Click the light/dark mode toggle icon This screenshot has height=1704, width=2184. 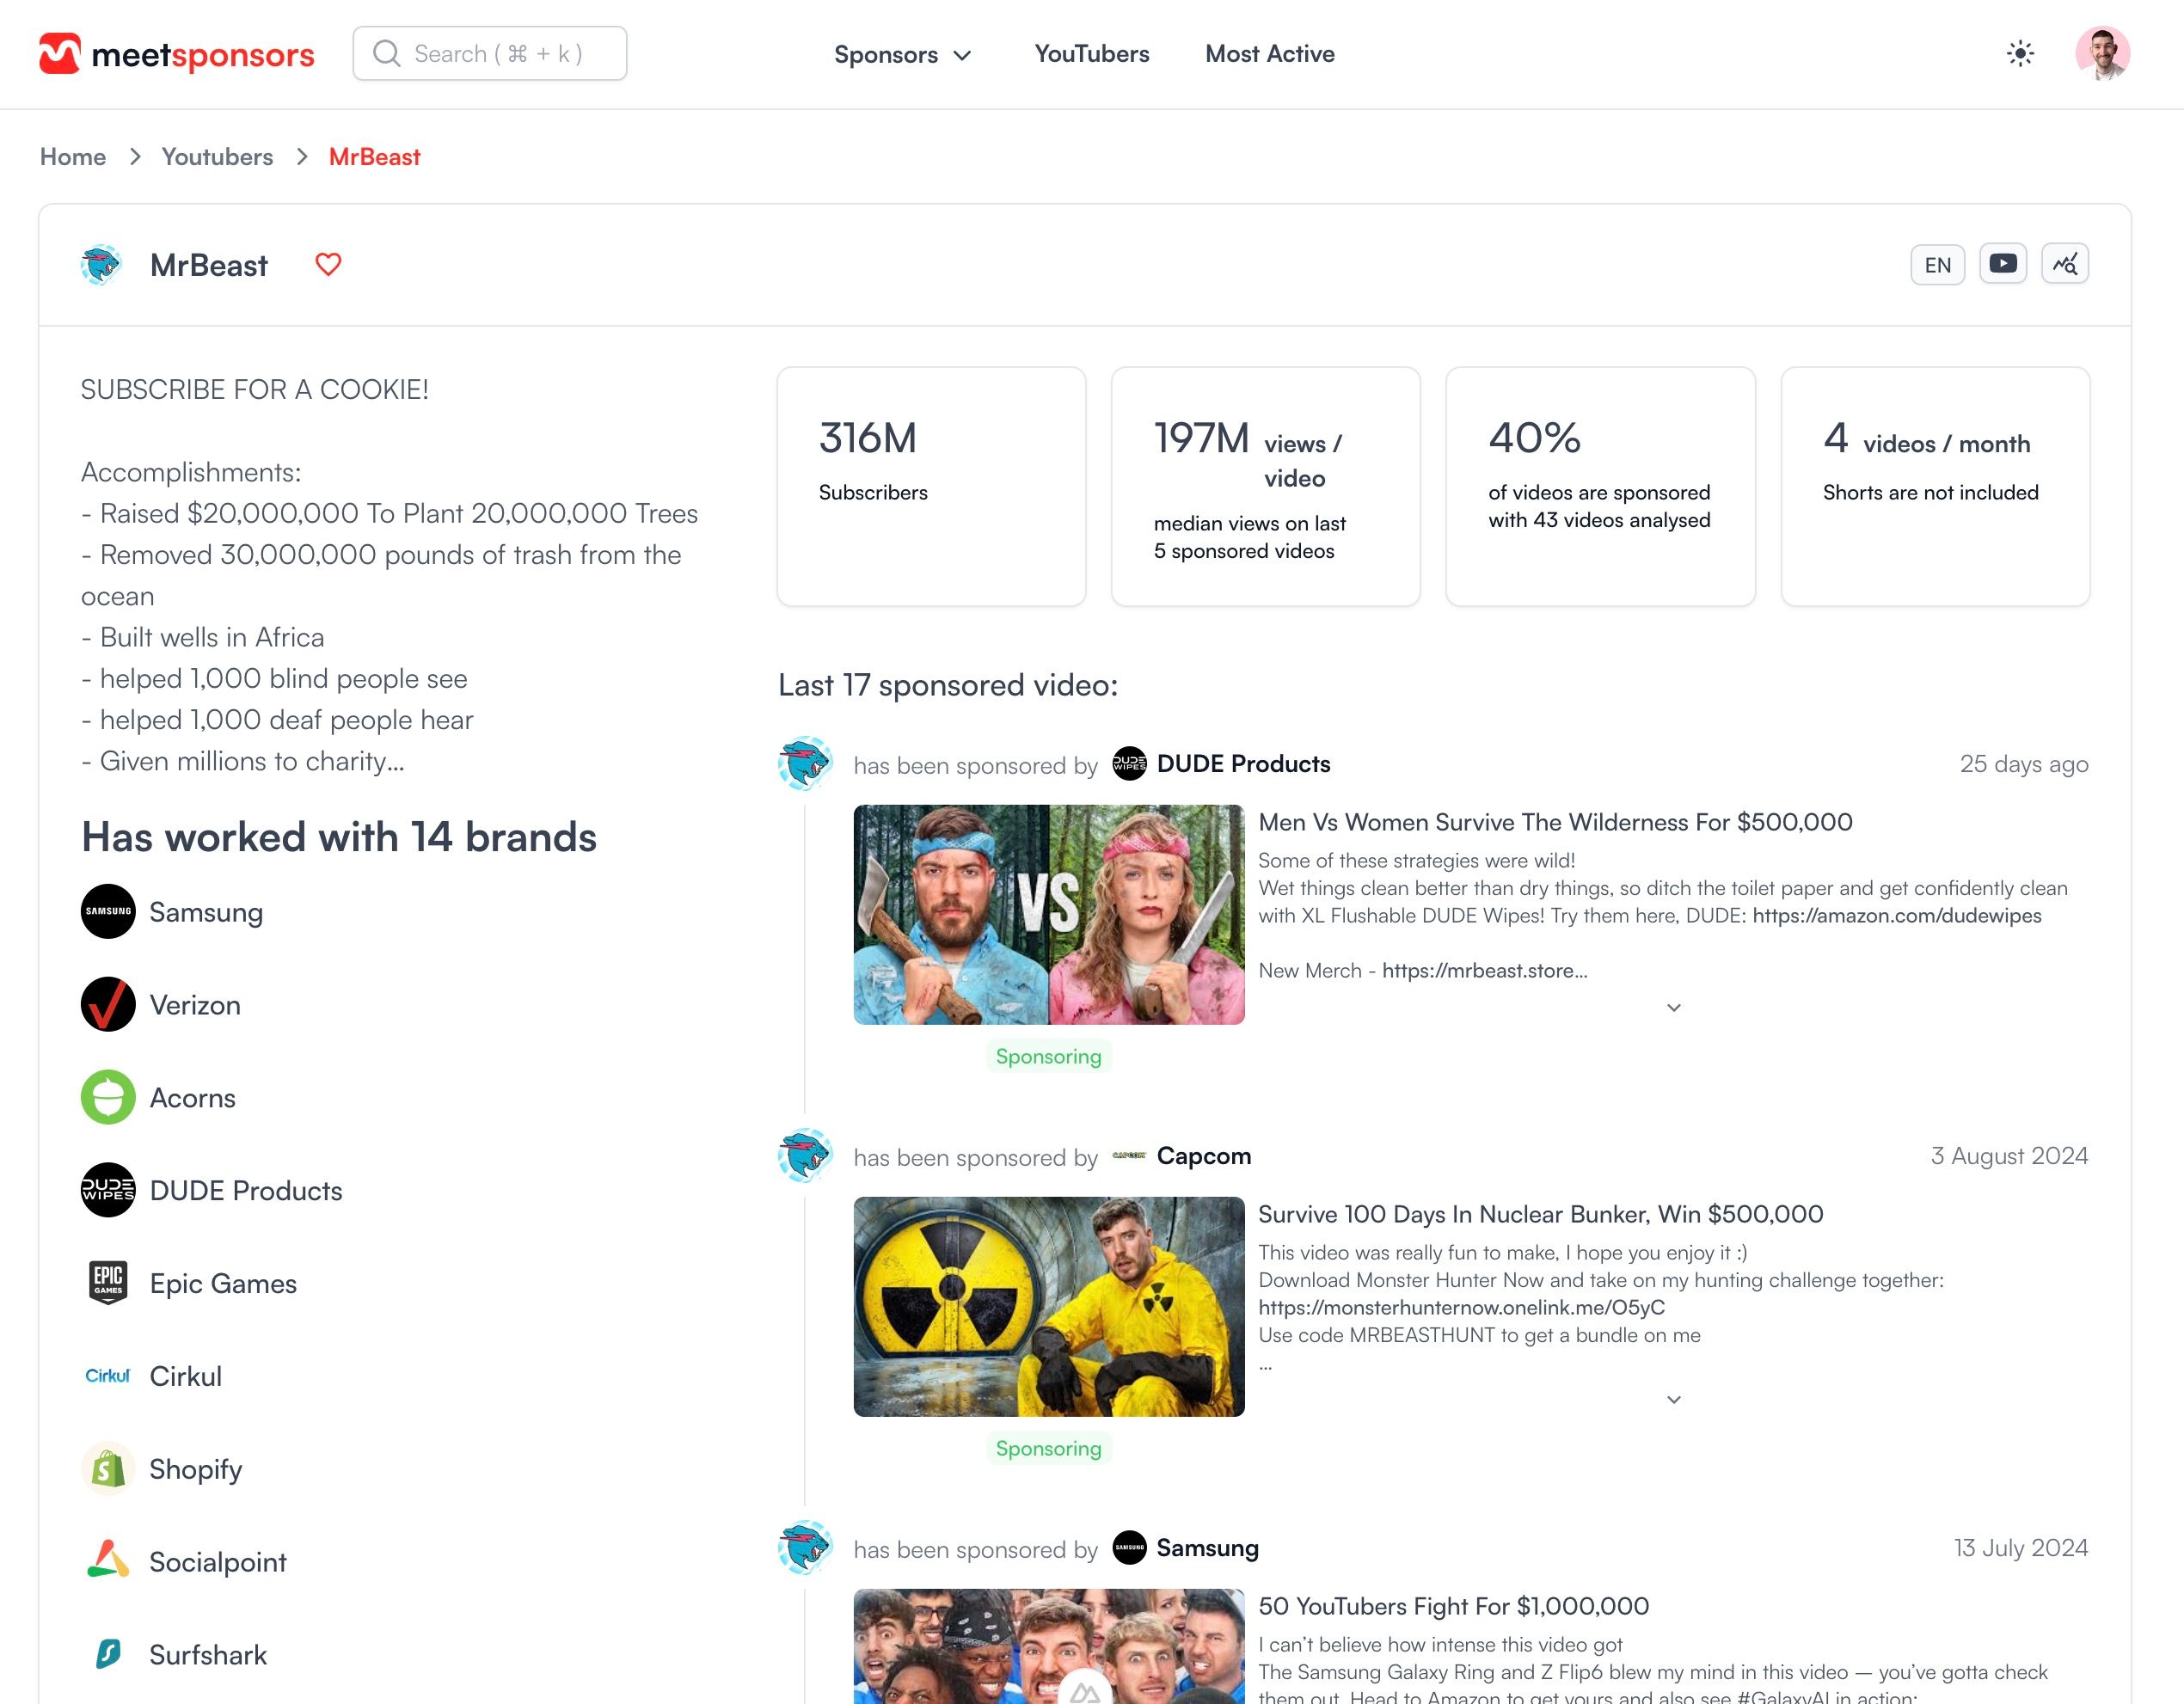pyautogui.click(x=2019, y=53)
